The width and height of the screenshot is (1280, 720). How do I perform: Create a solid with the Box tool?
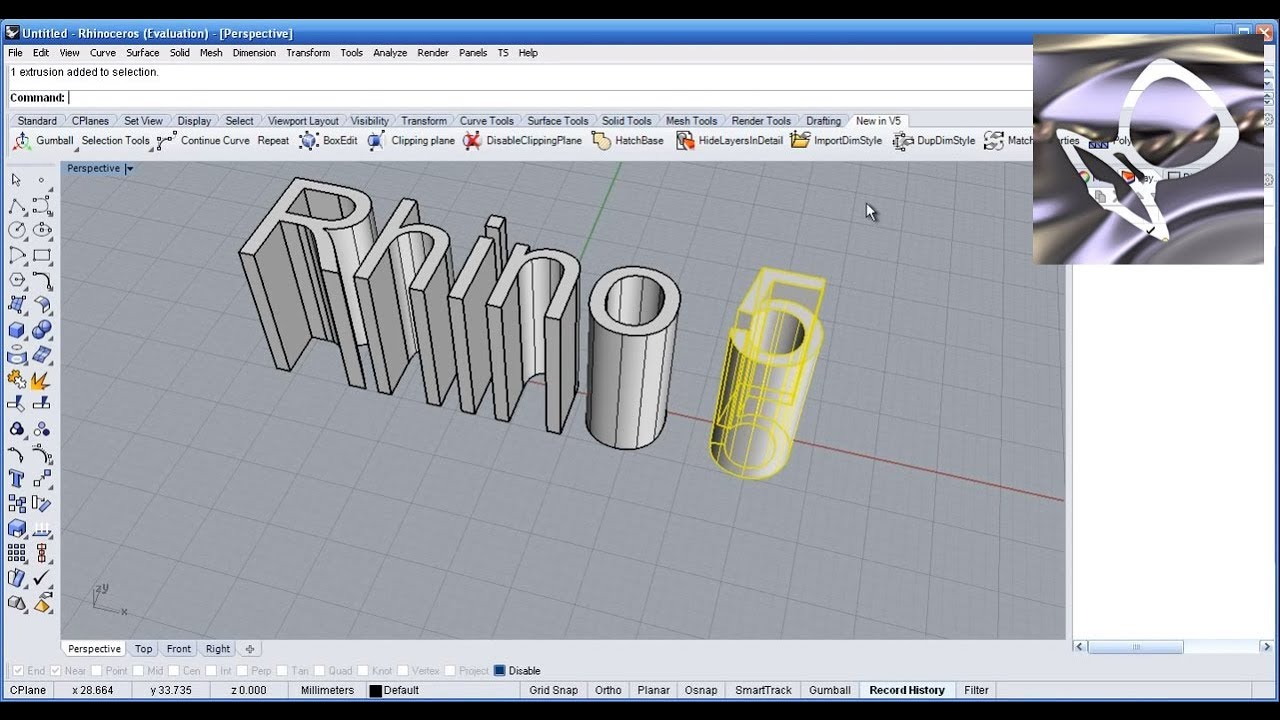17,330
